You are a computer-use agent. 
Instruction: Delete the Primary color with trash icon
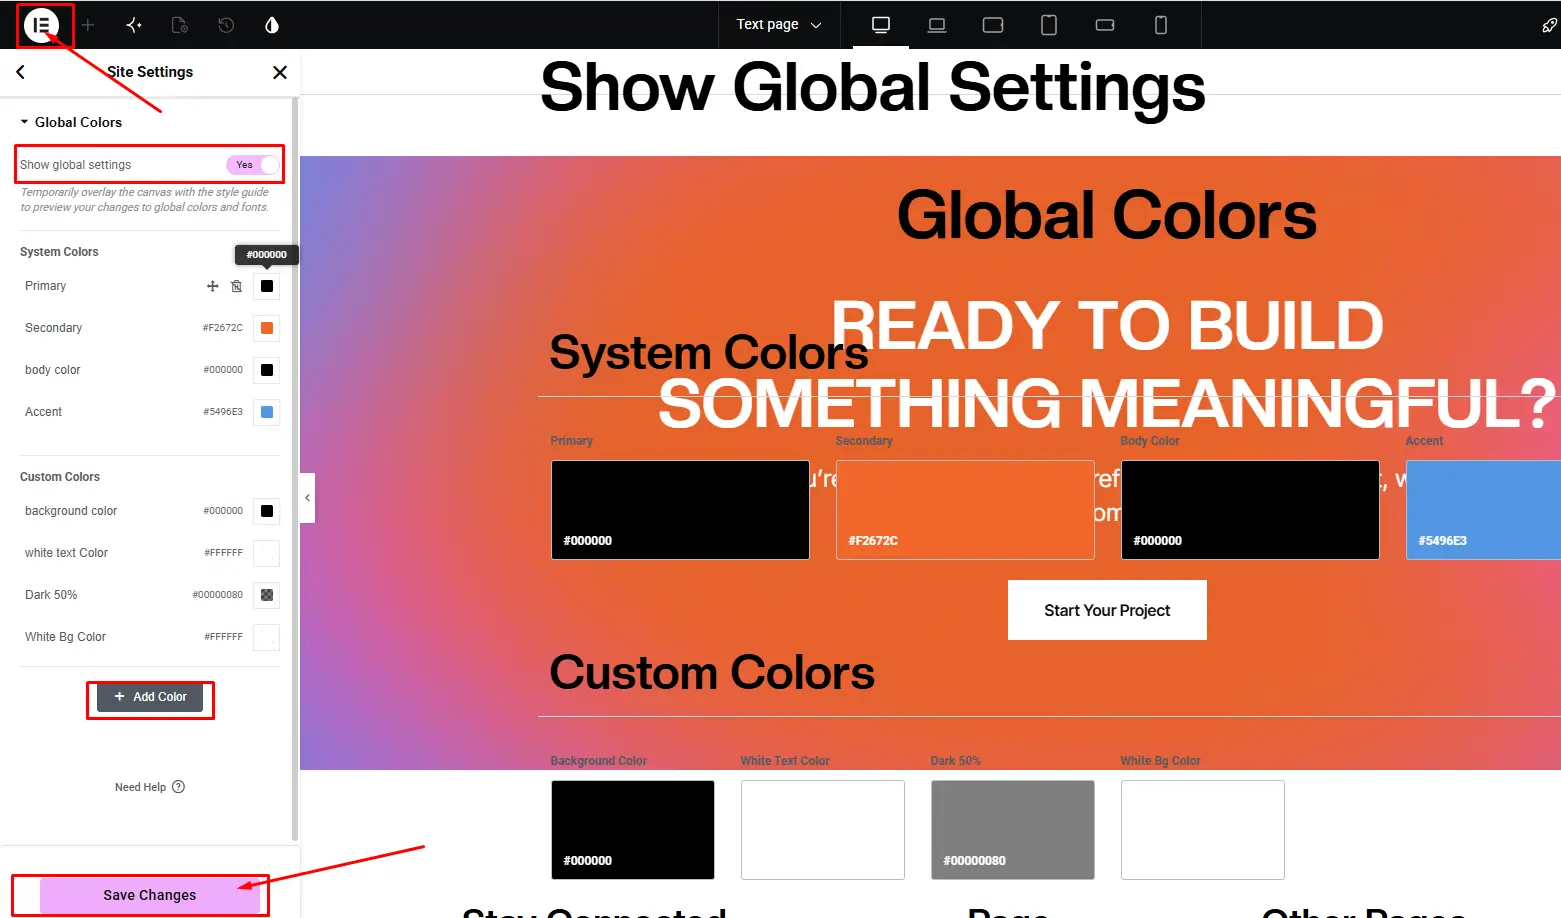click(237, 286)
